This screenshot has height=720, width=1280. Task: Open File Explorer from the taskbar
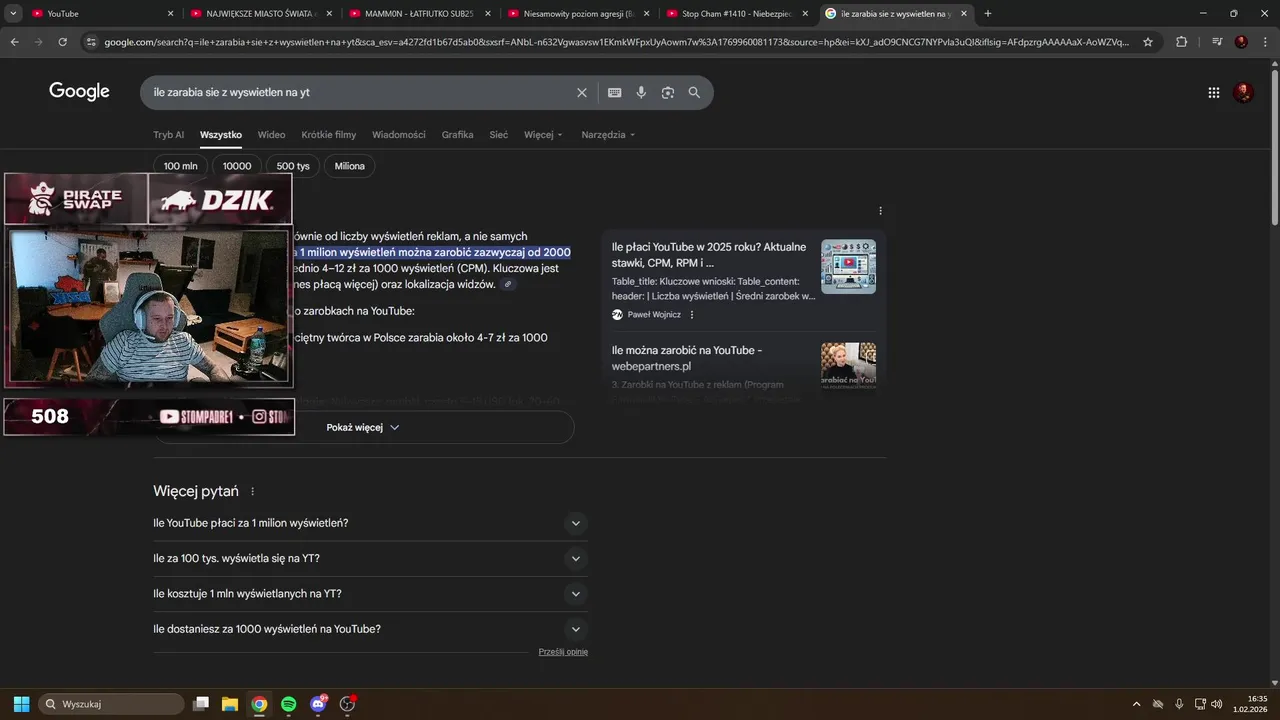(230, 704)
